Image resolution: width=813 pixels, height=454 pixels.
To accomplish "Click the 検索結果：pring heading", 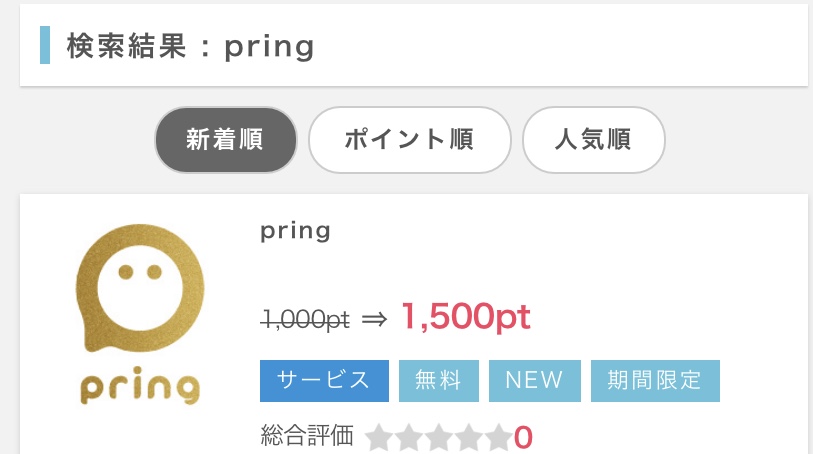I will (x=190, y=47).
